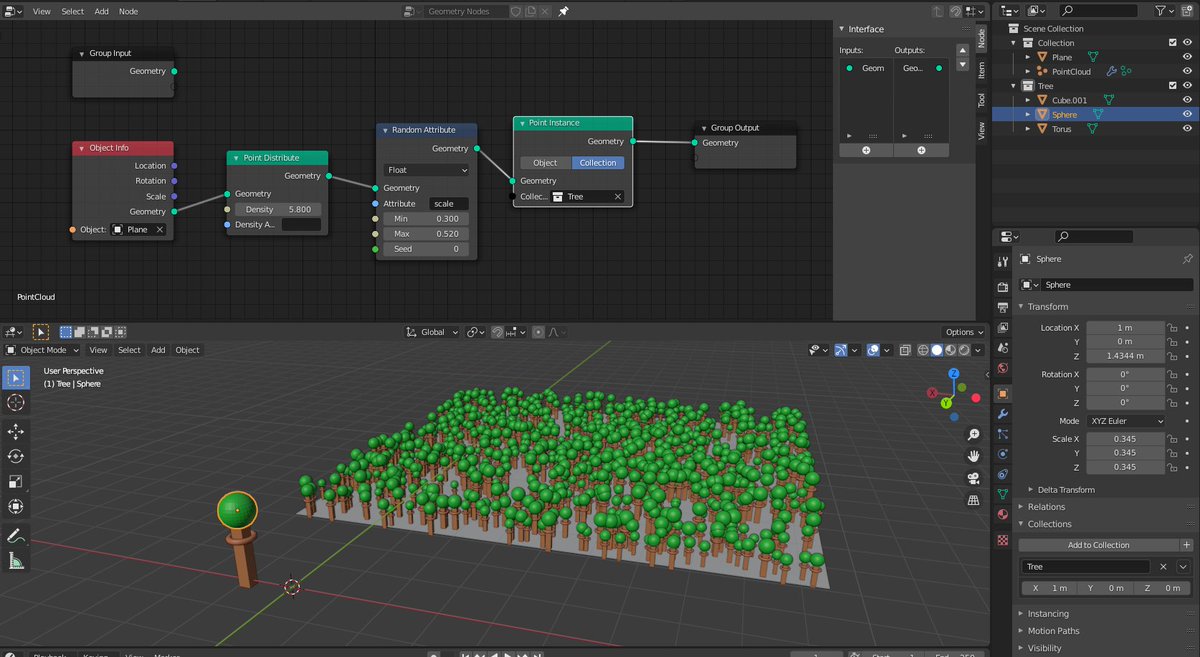This screenshot has width=1200, height=657.
Task: Clear the Plane object in Object Info node
Action: [159, 230]
